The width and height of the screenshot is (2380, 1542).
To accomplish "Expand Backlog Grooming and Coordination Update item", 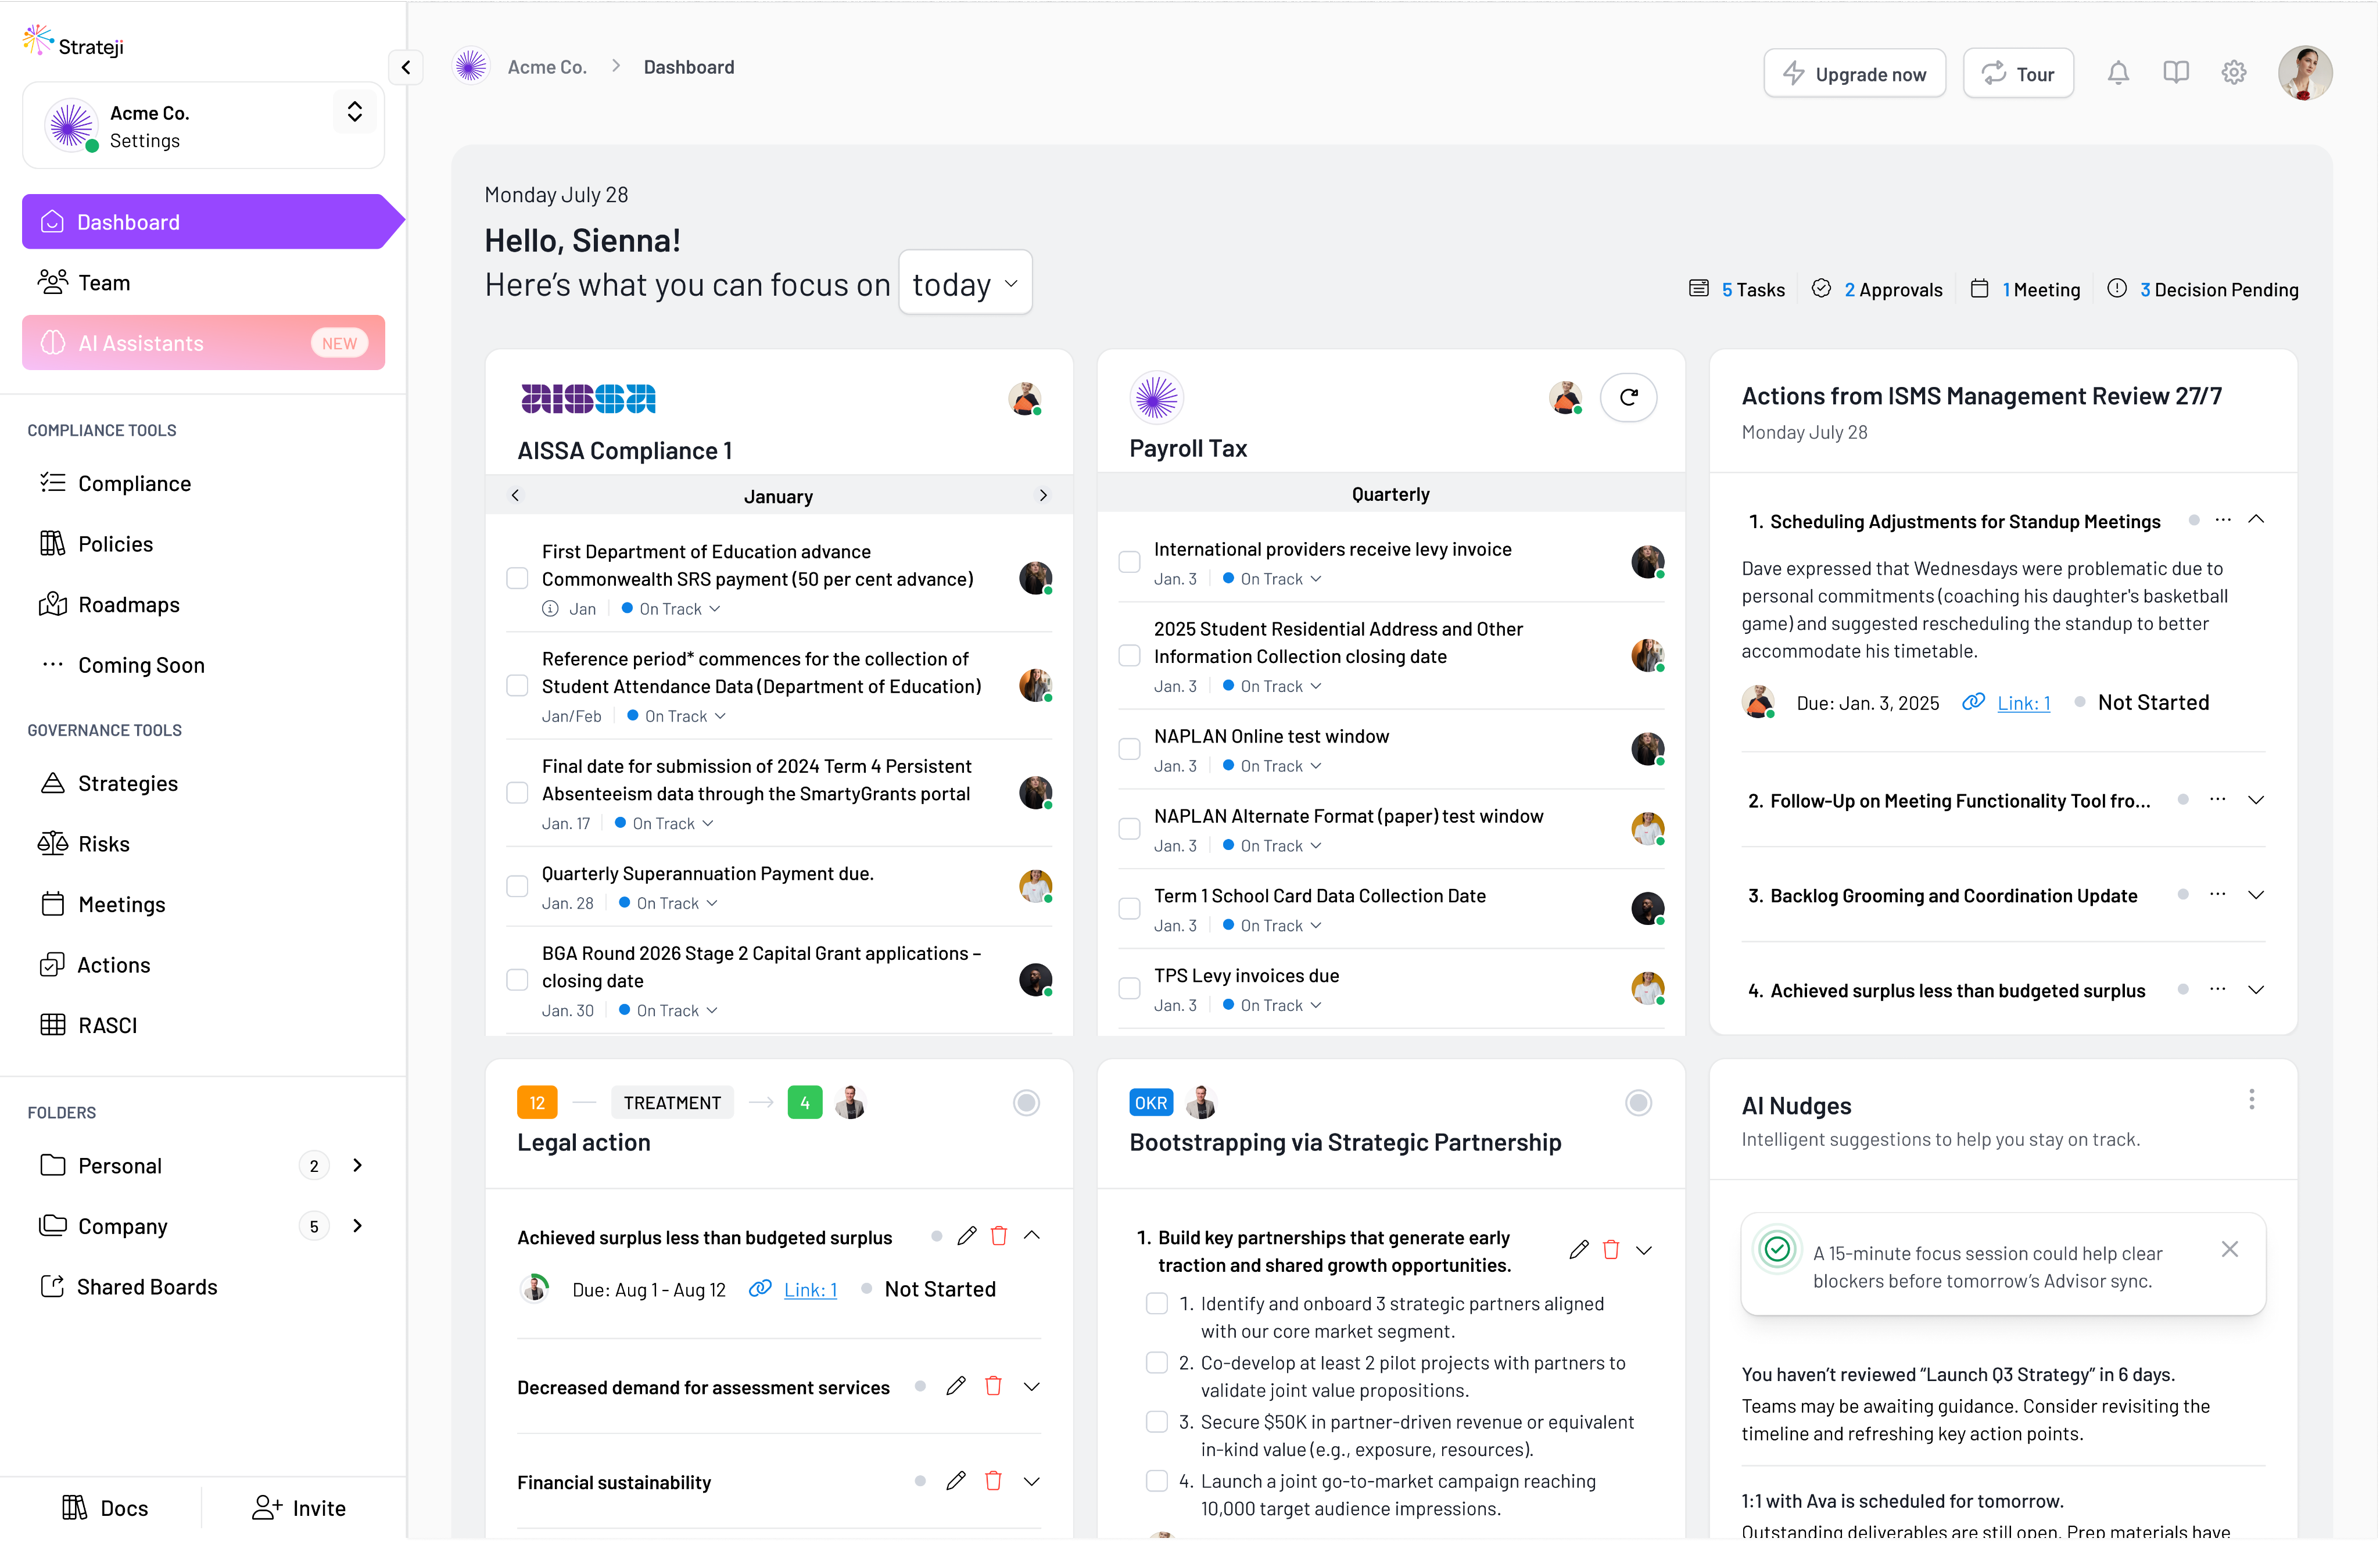I will tap(2255, 895).
